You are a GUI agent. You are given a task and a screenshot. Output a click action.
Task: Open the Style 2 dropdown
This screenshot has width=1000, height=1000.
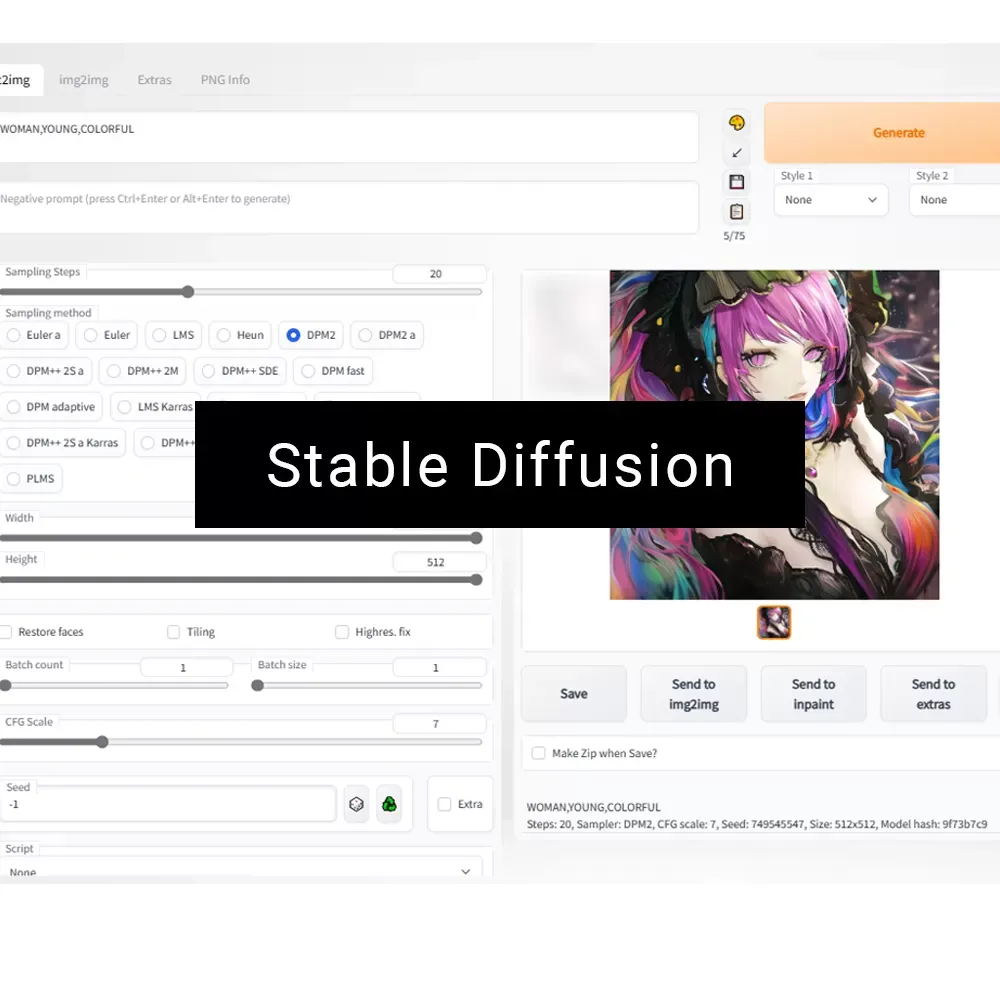point(960,200)
